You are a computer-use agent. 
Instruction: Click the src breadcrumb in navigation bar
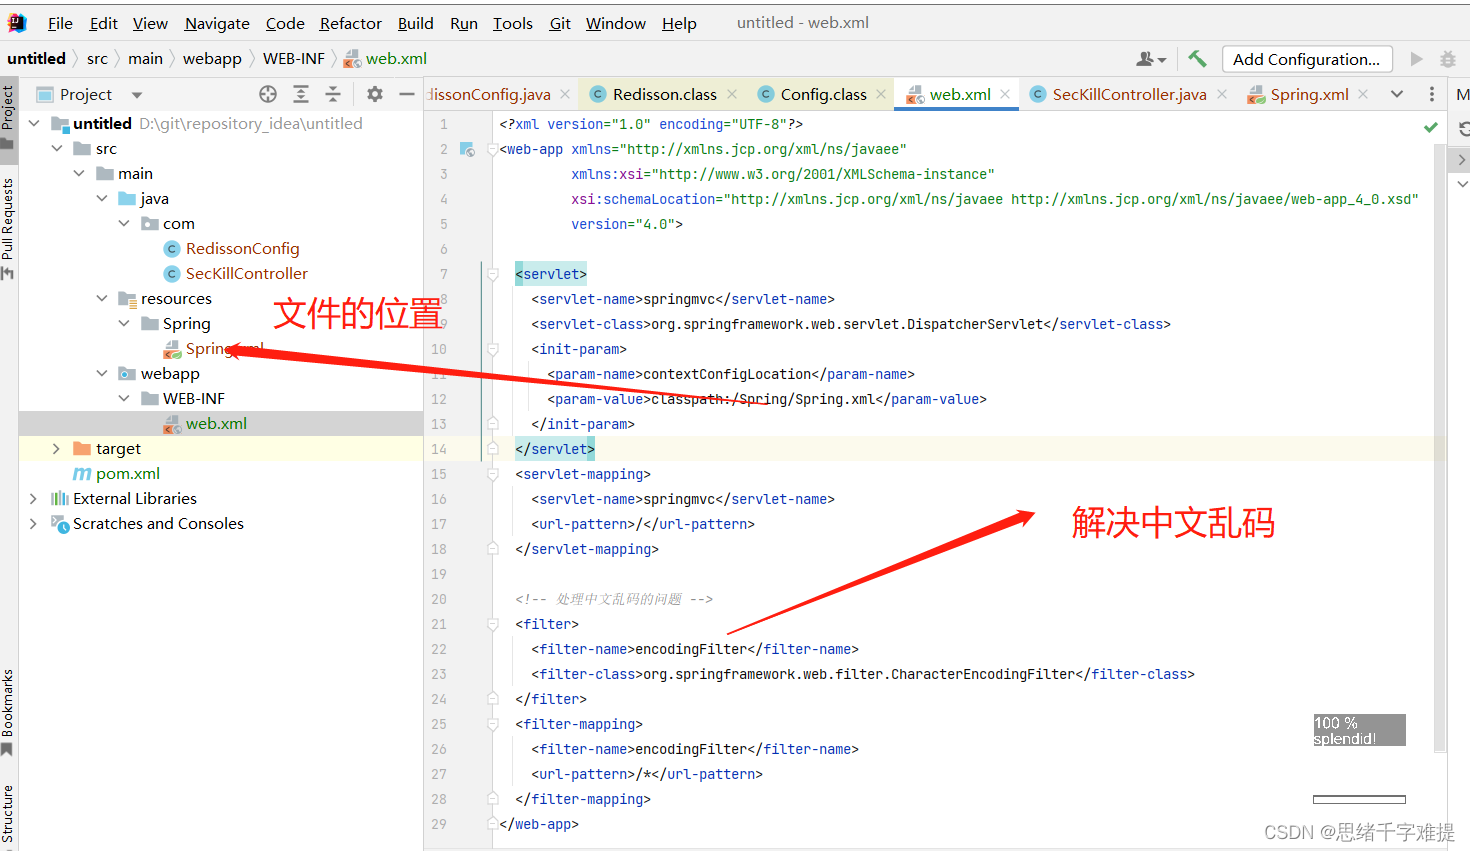pyautogui.click(x=97, y=59)
